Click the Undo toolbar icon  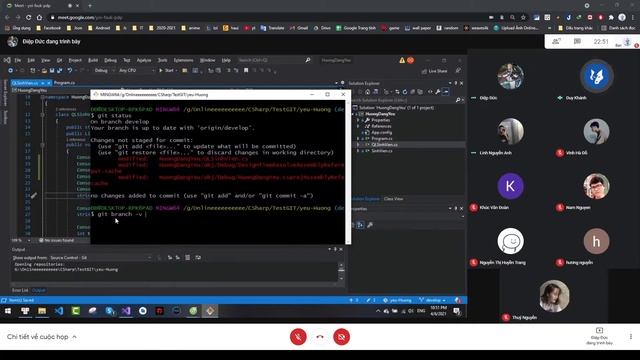click(70, 71)
